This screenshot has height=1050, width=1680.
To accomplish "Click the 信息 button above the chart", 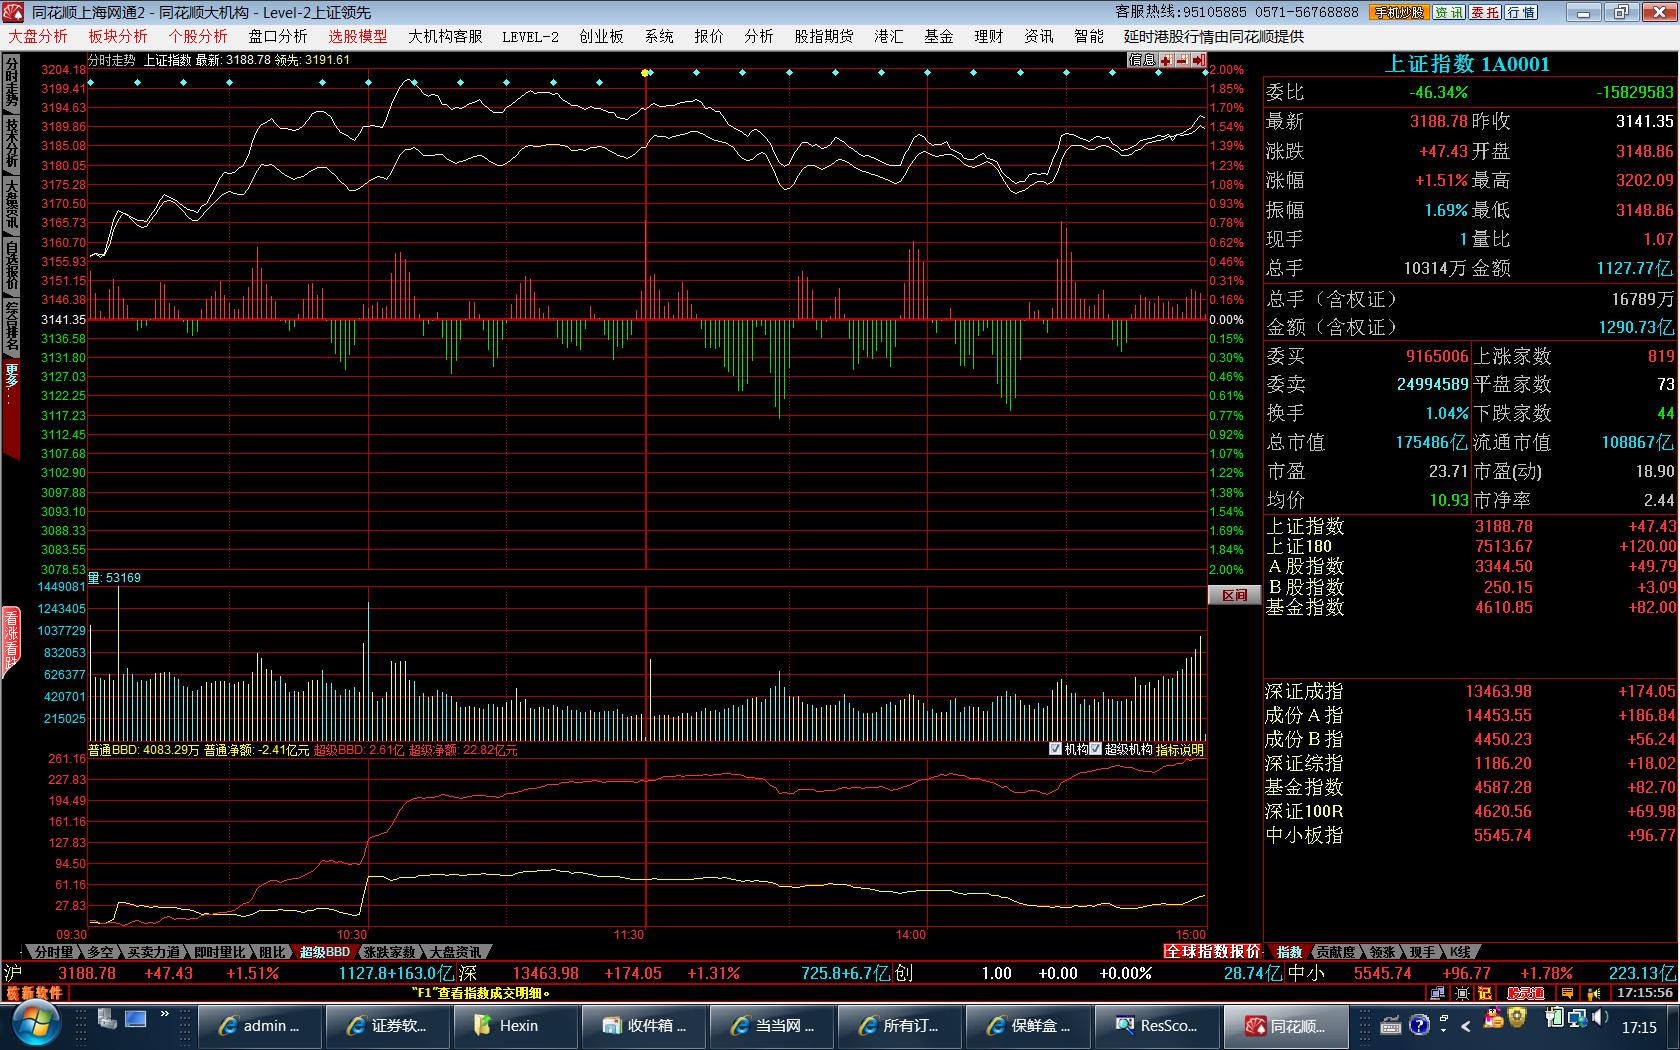I will pyautogui.click(x=1142, y=60).
